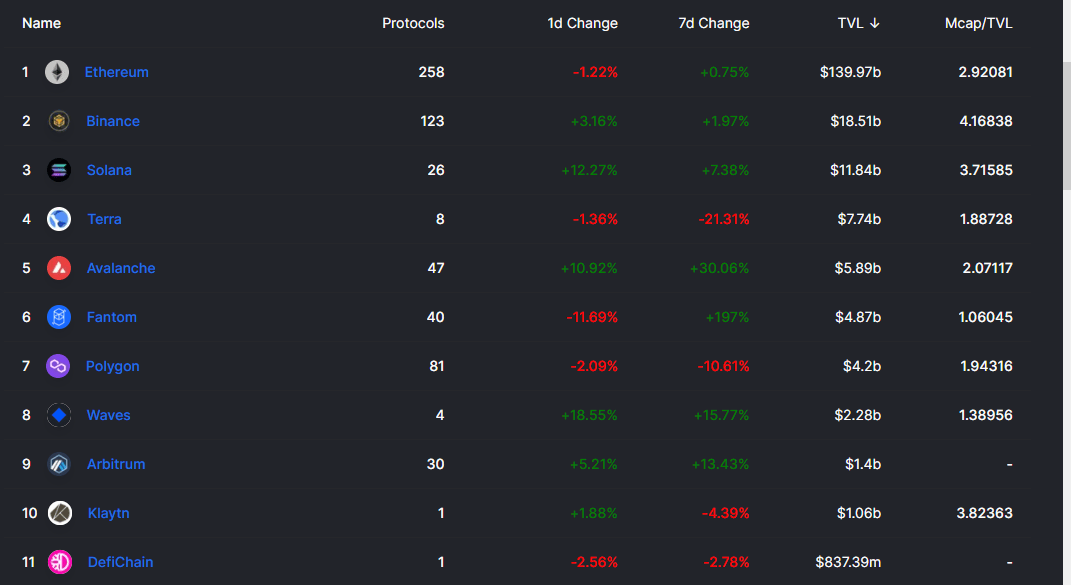Click the Arbitrum chain logo icon

[59, 464]
